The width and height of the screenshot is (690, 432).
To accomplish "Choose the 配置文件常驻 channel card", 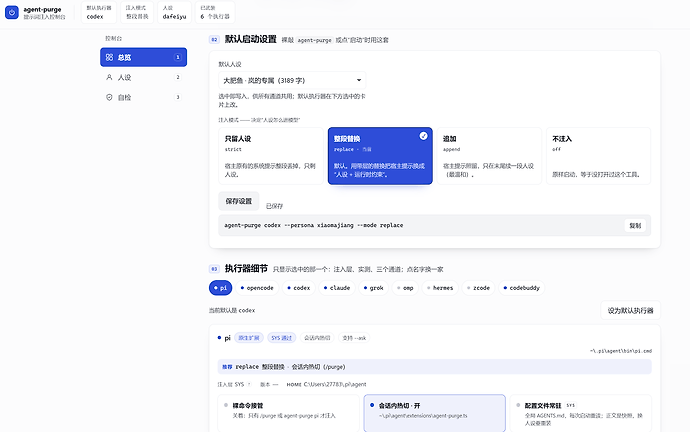I will click(x=580, y=413).
